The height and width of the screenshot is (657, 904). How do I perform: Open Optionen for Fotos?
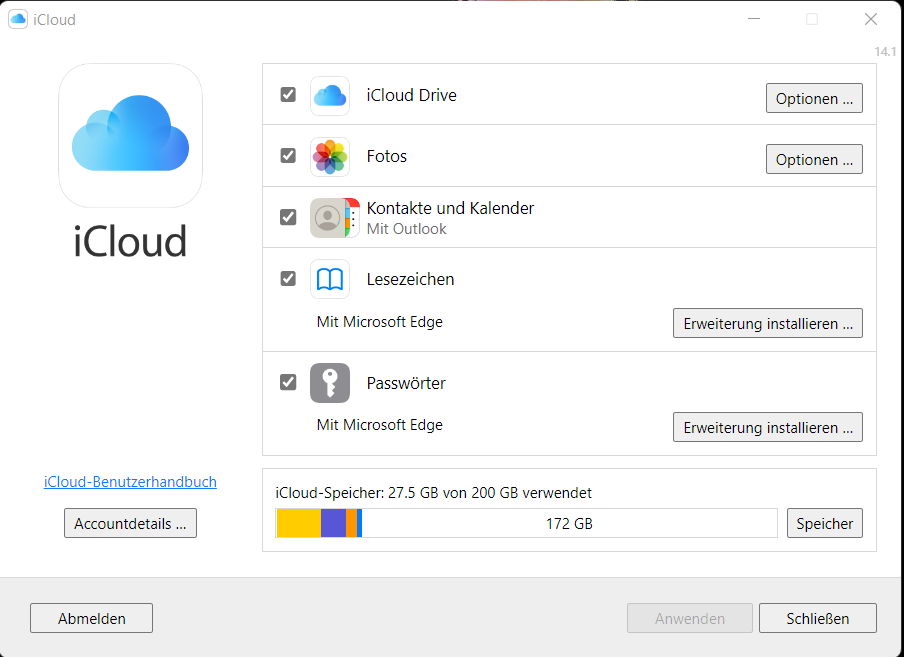[x=814, y=159]
